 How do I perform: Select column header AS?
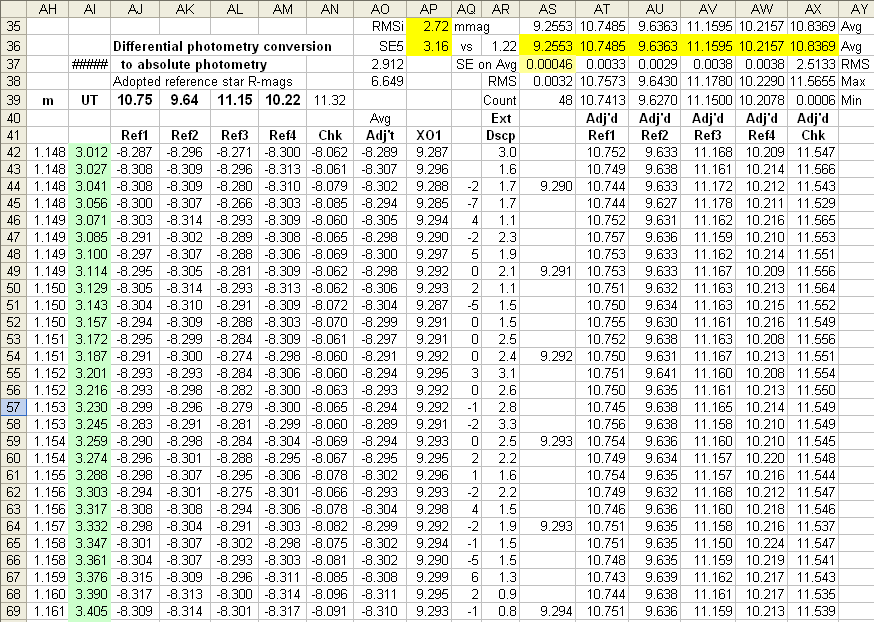click(x=547, y=9)
